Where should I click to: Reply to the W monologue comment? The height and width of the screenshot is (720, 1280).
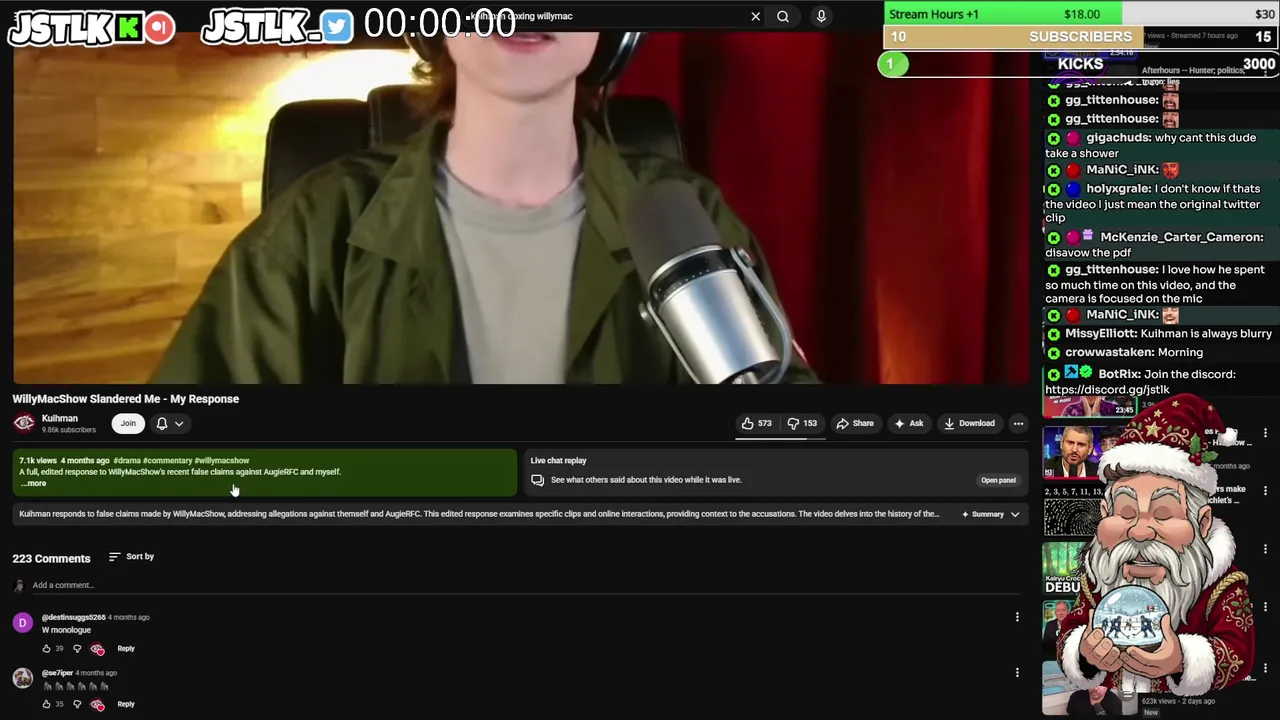126,649
